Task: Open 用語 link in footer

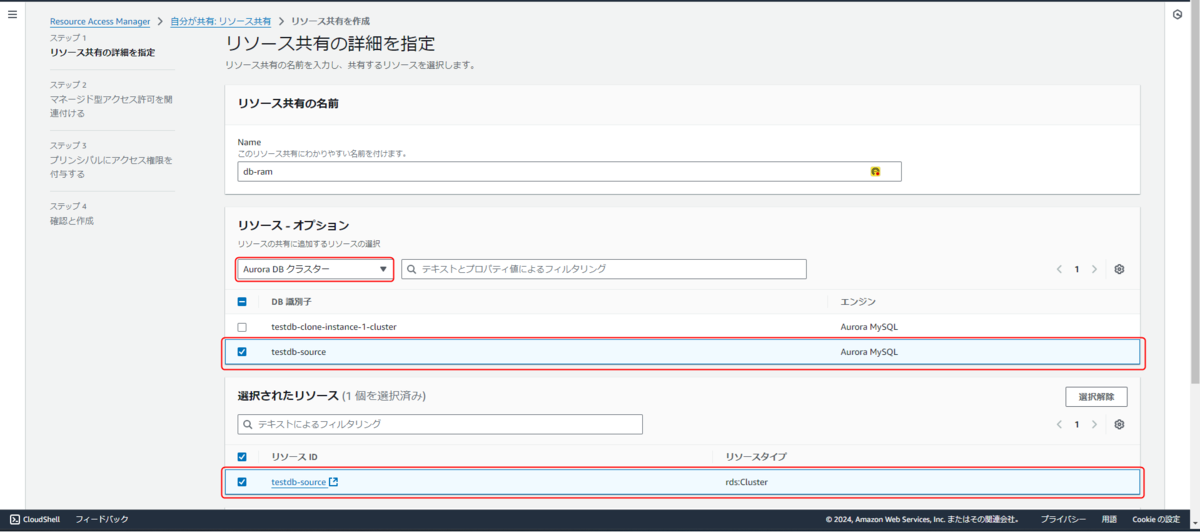Action: (1109, 519)
